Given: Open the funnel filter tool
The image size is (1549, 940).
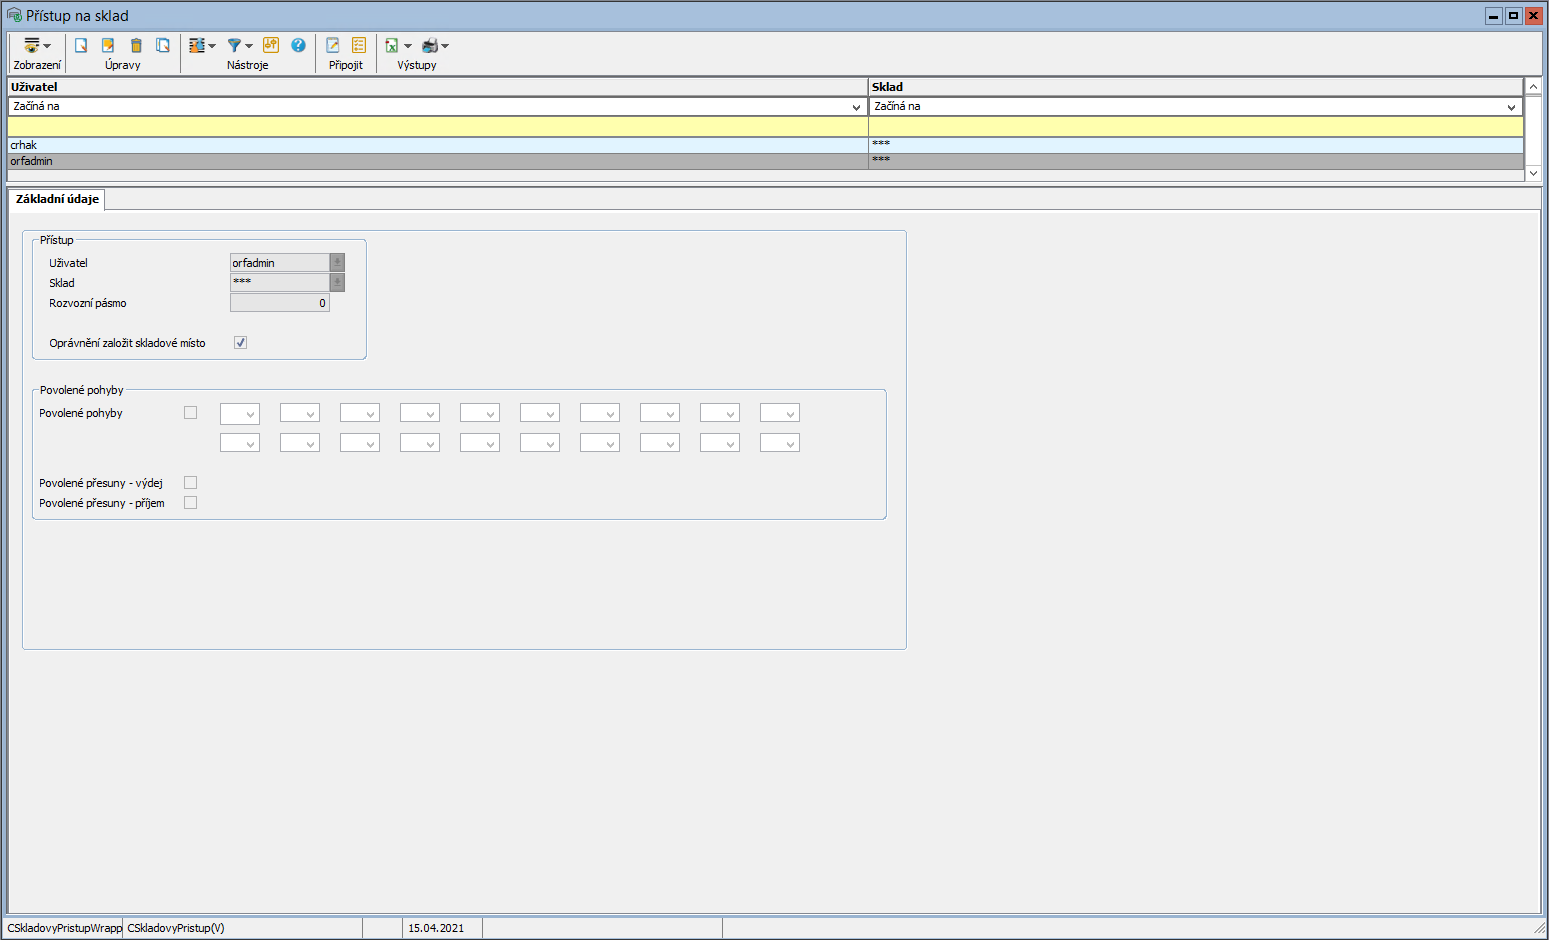Looking at the screenshot, I should tap(235, 46).
